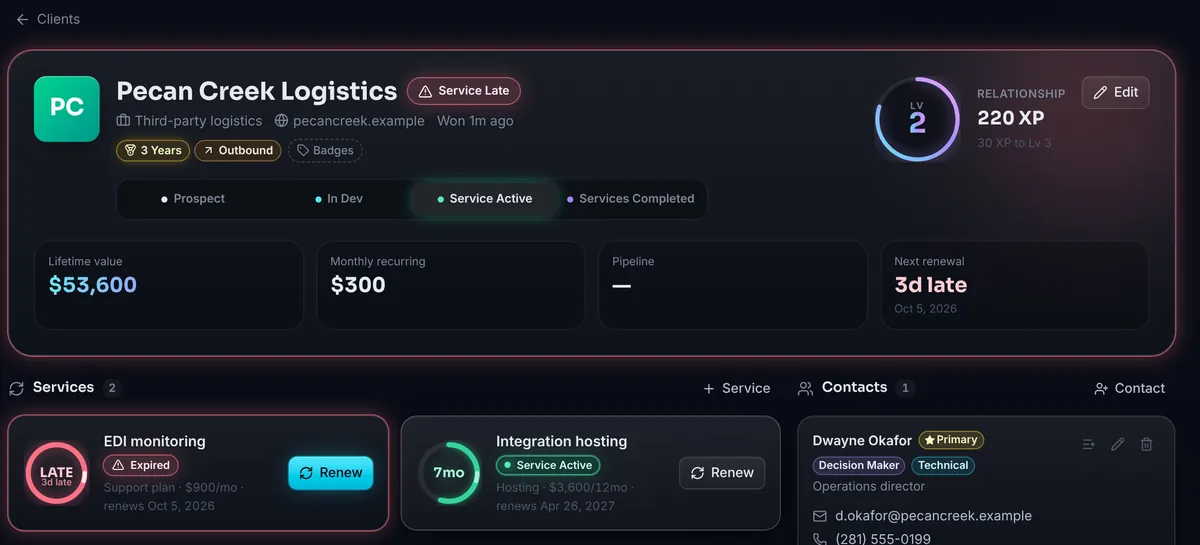The image size is (1200, 545).
Task: Click the PC client avatar logo
Action: (67, 108)
